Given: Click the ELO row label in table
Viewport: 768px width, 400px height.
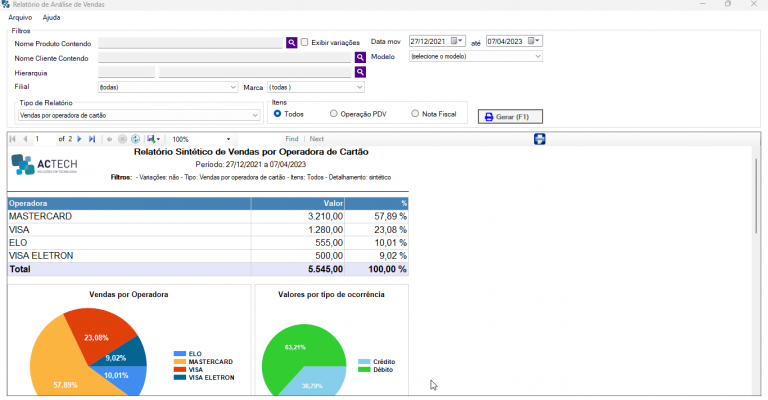Looking at the screenshot, I should 18,243.
